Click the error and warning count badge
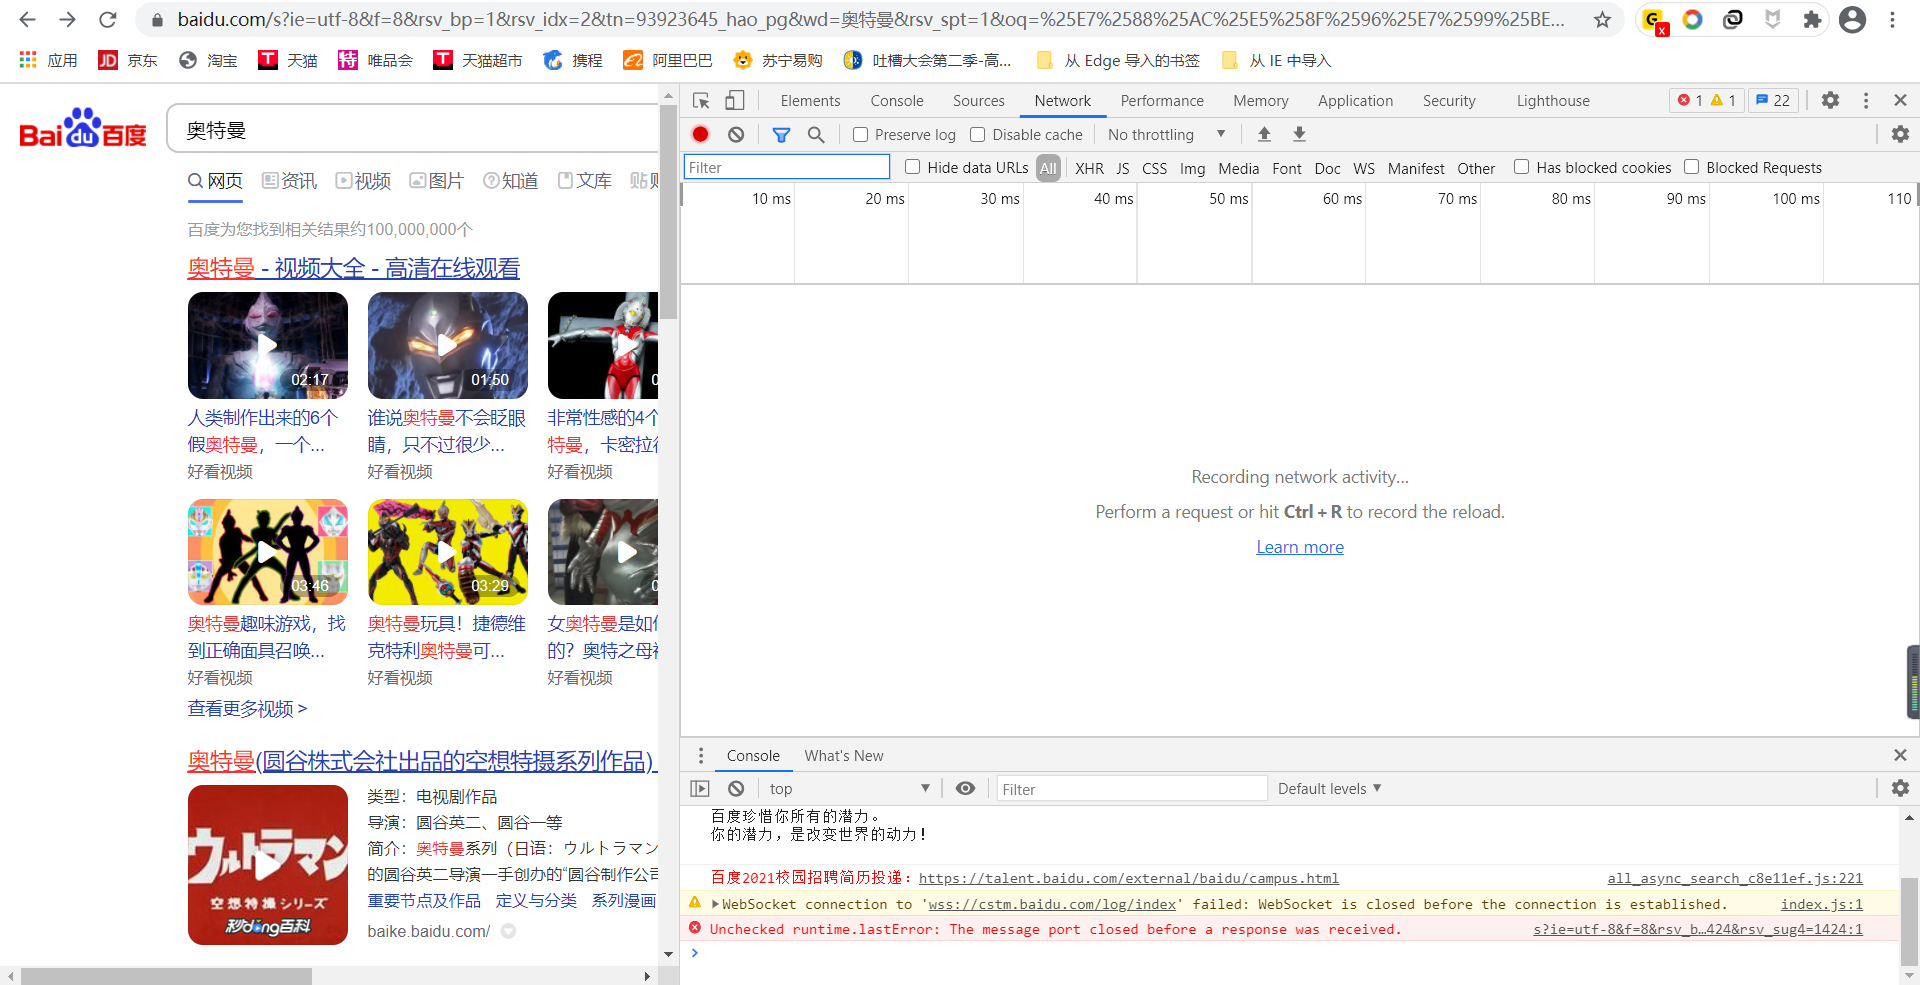 [1707, 100]
